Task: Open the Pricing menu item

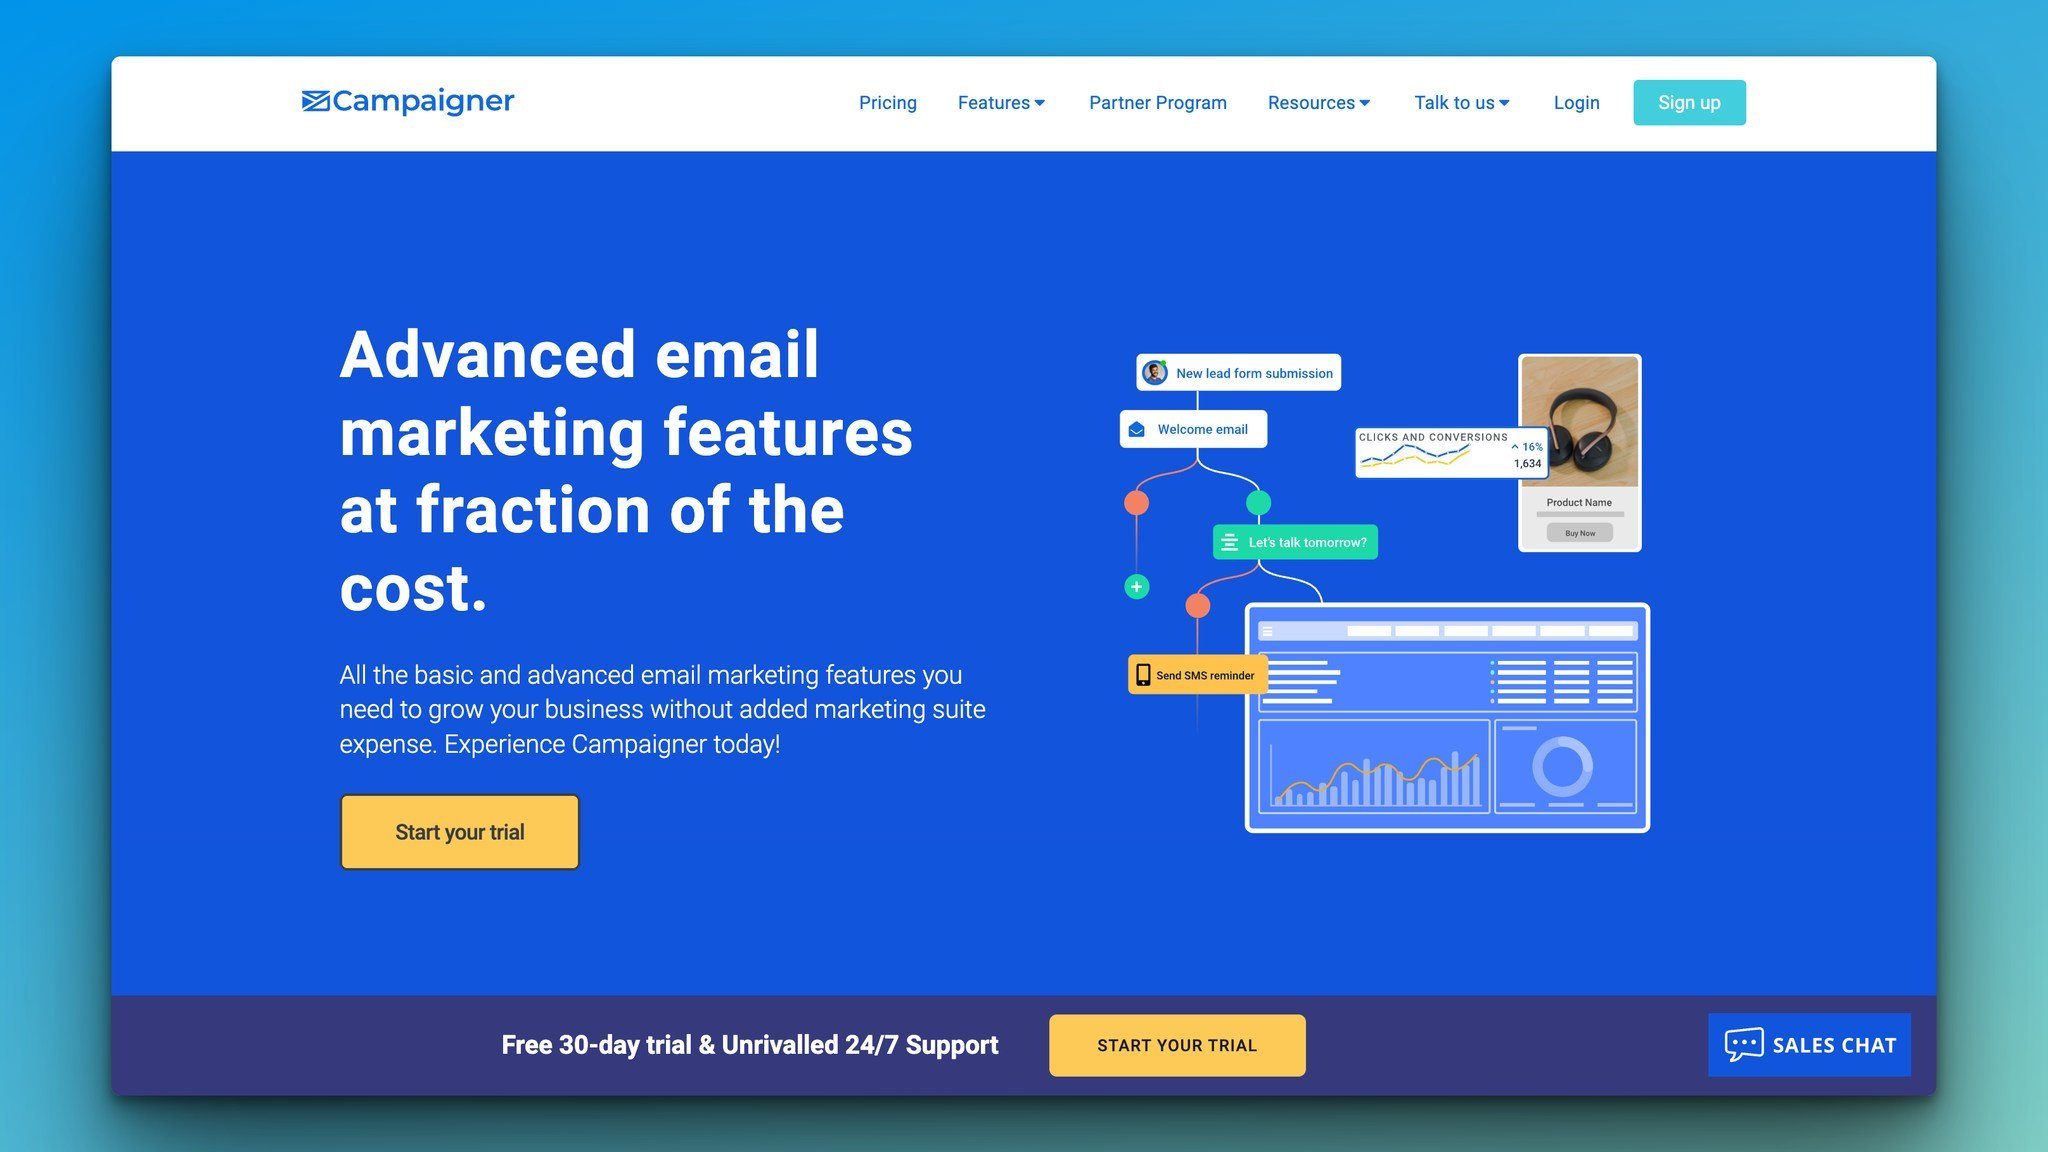Action: point(888,101)
